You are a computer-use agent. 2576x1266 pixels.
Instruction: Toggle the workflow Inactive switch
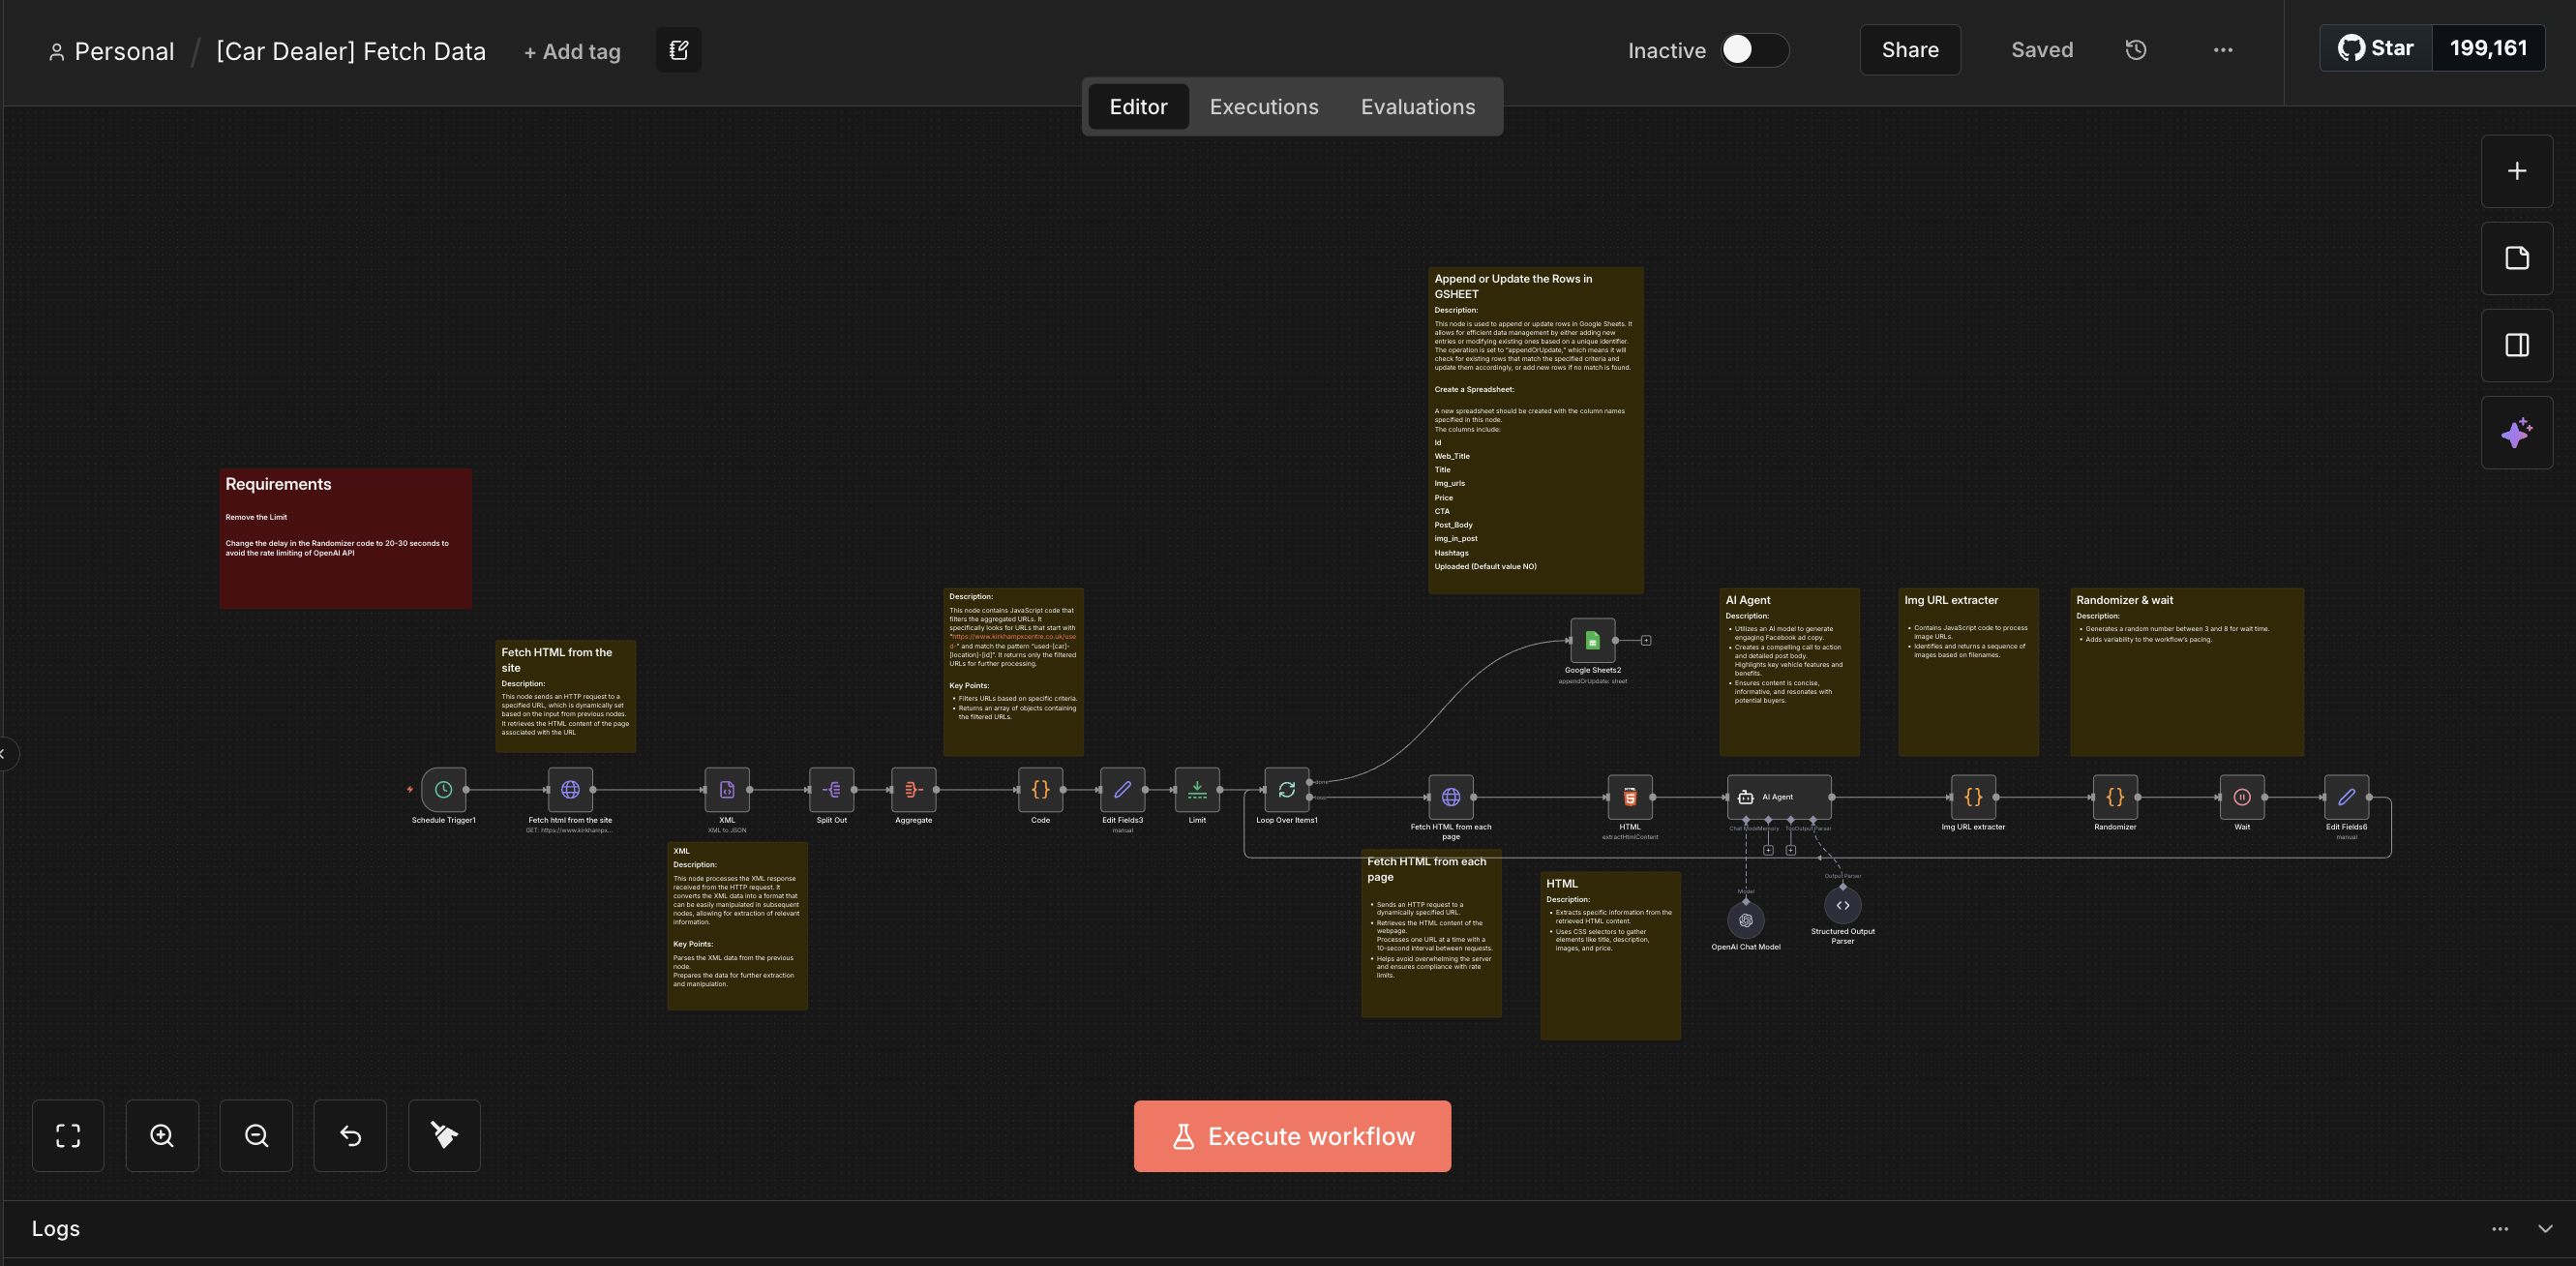(x=1754, y=50)
